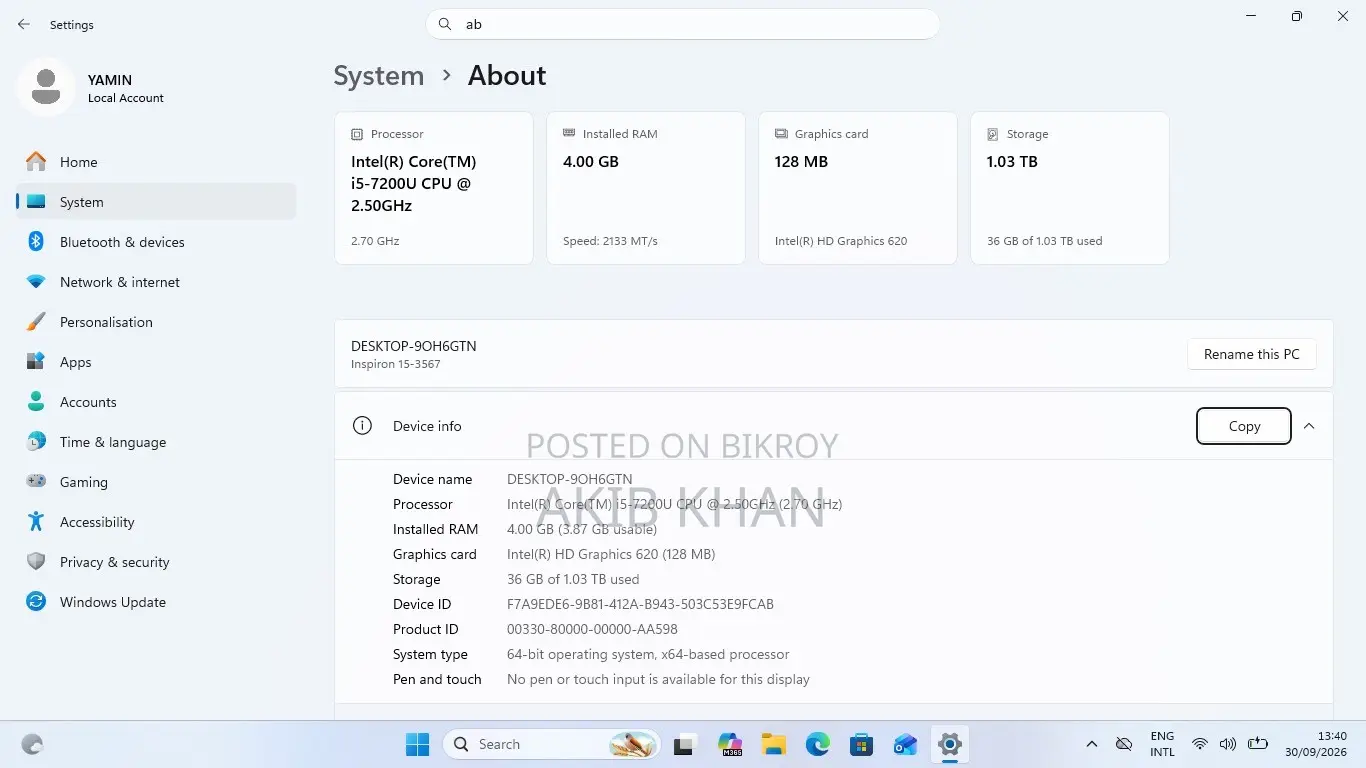The height and width of the screenshot is (768, 1366).
Task: Go to Network & internet settings
Action: coord(156,282)
